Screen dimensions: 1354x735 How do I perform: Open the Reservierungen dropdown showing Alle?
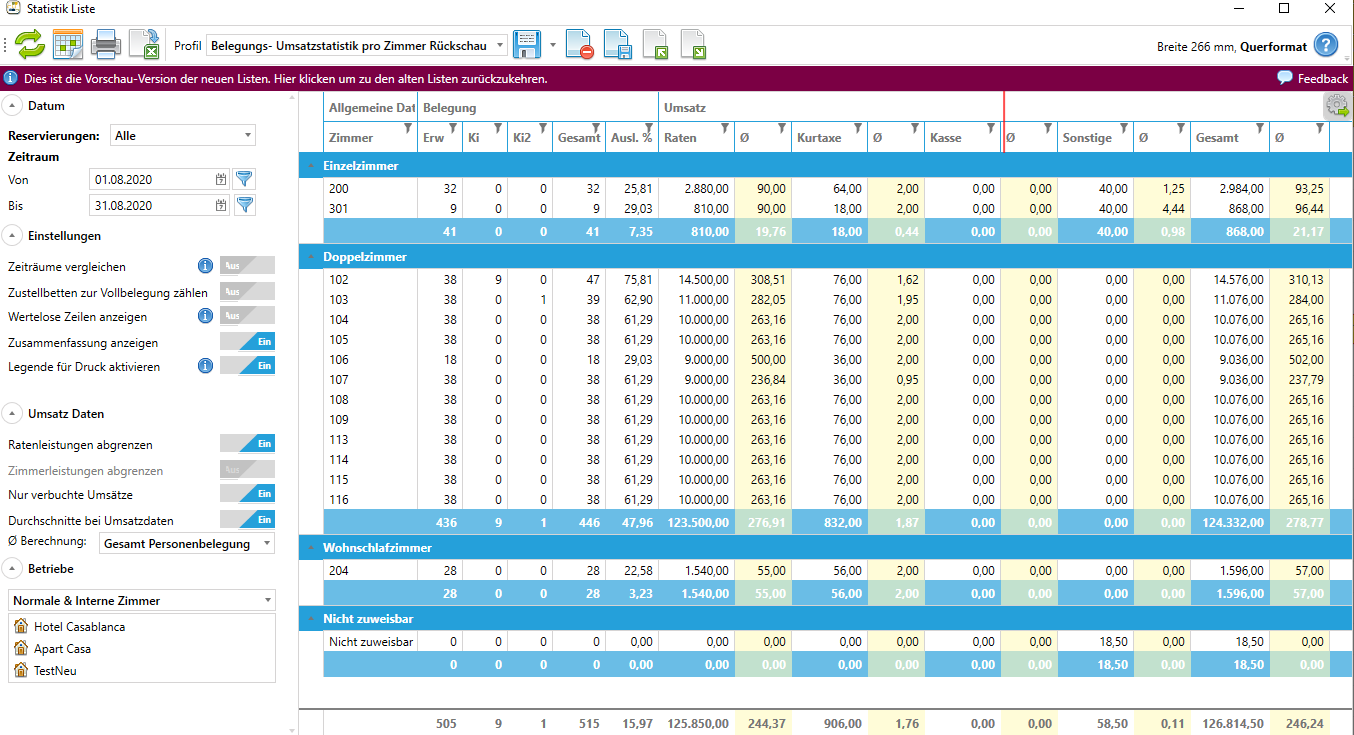coord(183,135)
